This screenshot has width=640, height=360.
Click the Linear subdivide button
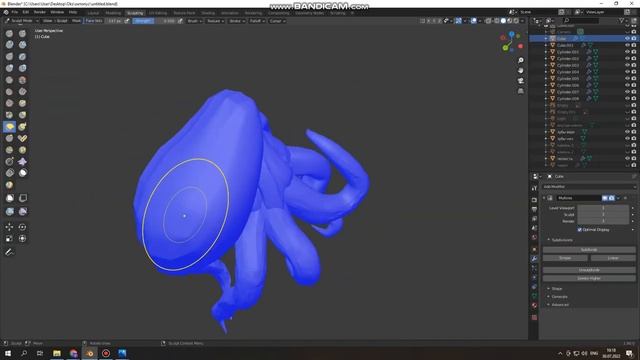pos(613,258)
